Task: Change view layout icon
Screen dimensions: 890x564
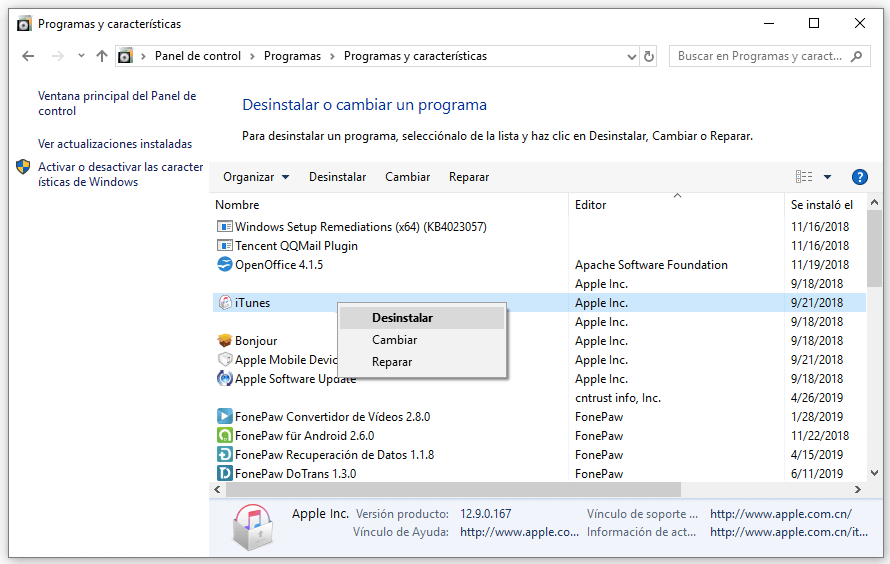Action: pyautogui.click(x=804, y=177)
